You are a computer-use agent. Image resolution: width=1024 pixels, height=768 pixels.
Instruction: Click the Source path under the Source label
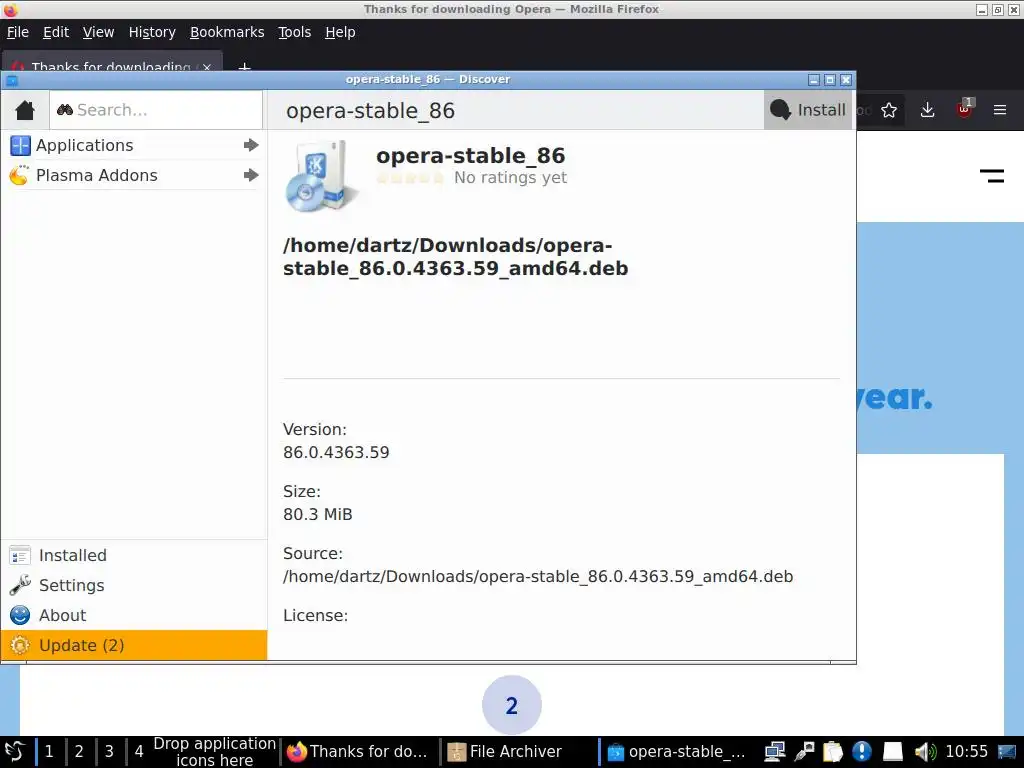538,577
